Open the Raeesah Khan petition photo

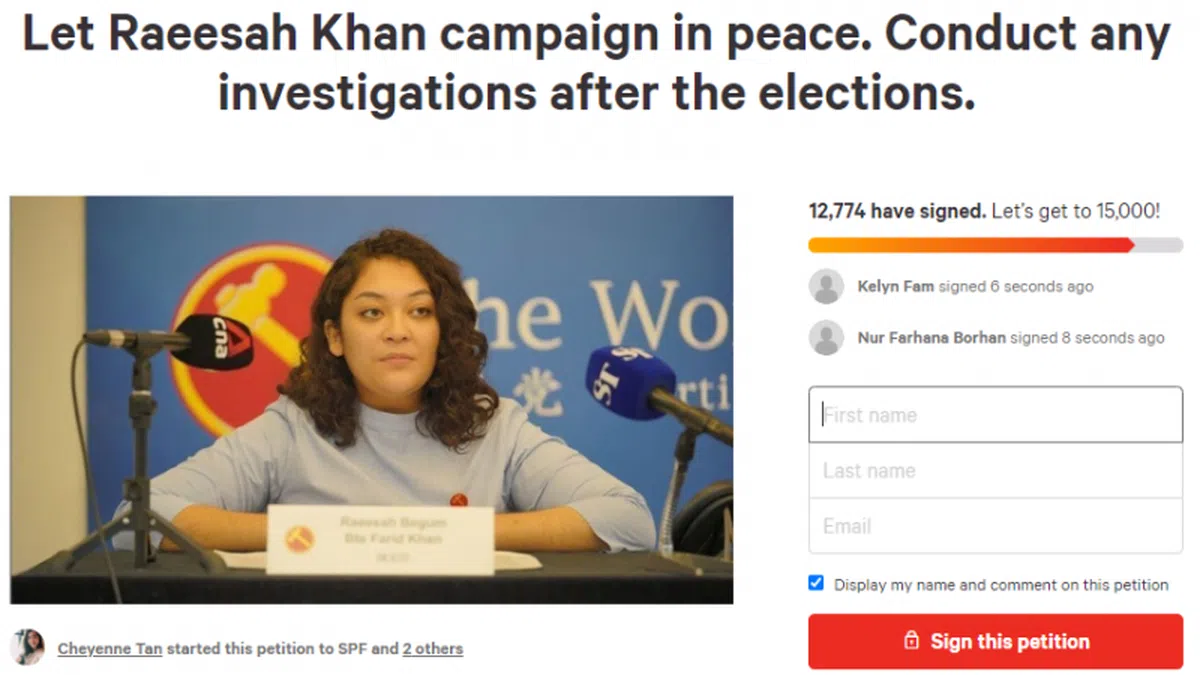click(372, 400)
